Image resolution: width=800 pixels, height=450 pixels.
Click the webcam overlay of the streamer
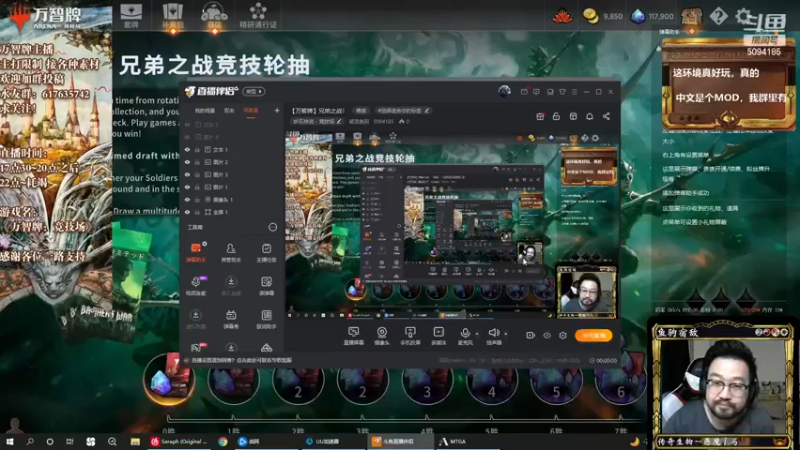coord(722,386)
